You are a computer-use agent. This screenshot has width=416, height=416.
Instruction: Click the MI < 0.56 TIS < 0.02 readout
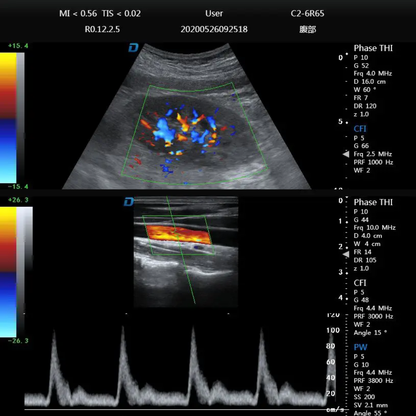[100, 14]
